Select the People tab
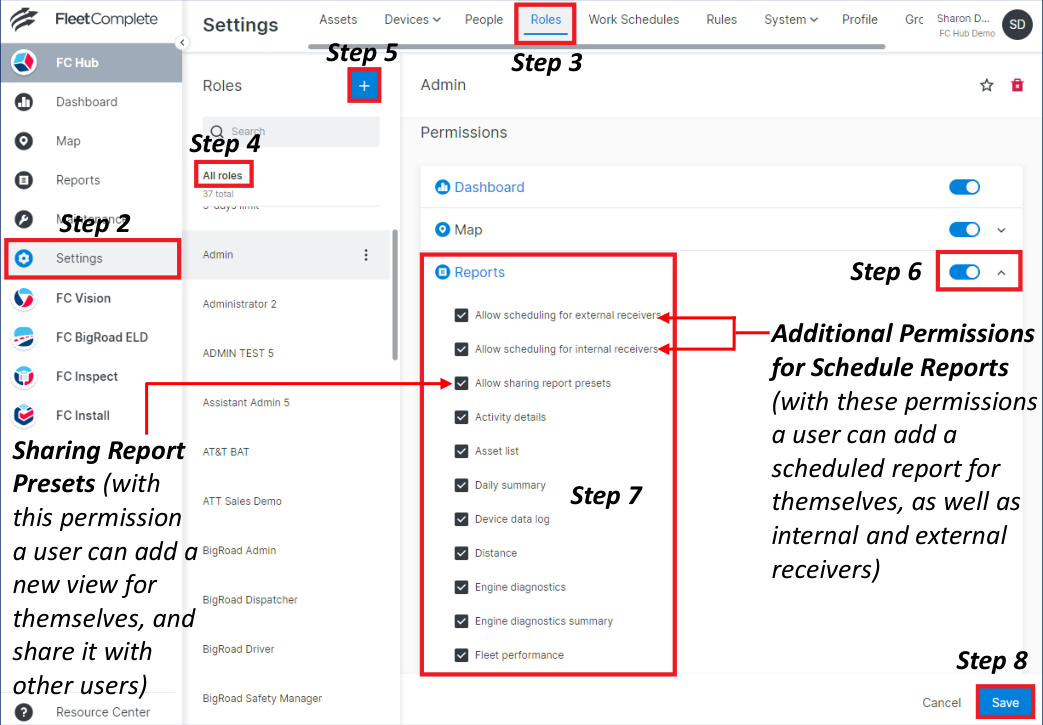This screenshot has width=1043, height=725. 484,19
